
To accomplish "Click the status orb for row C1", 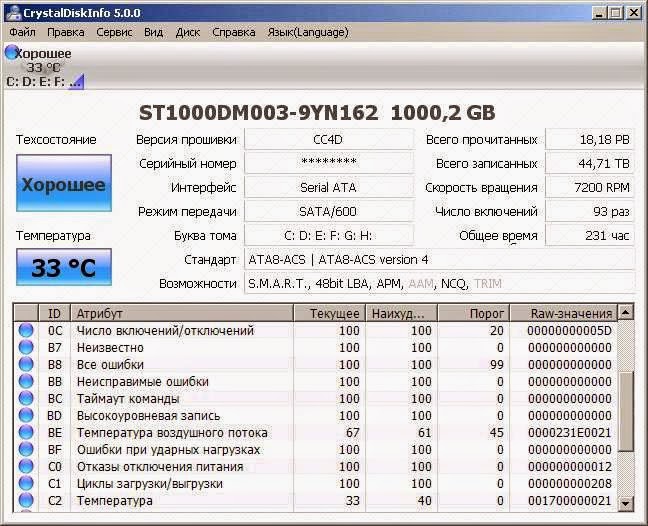I will [26, 483].
